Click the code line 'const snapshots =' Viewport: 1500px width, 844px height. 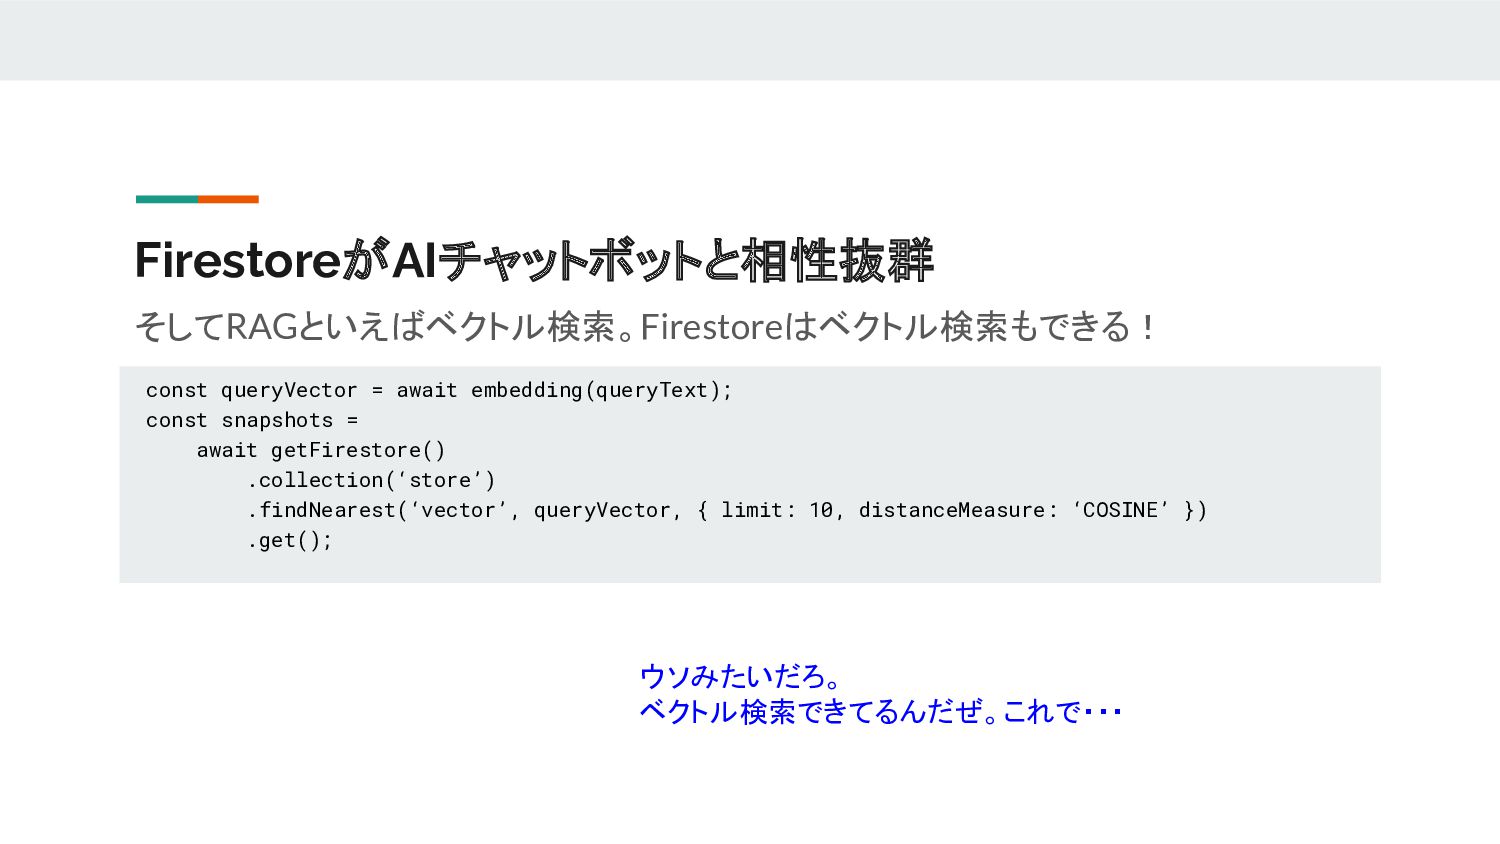click(x=252, y=420)
